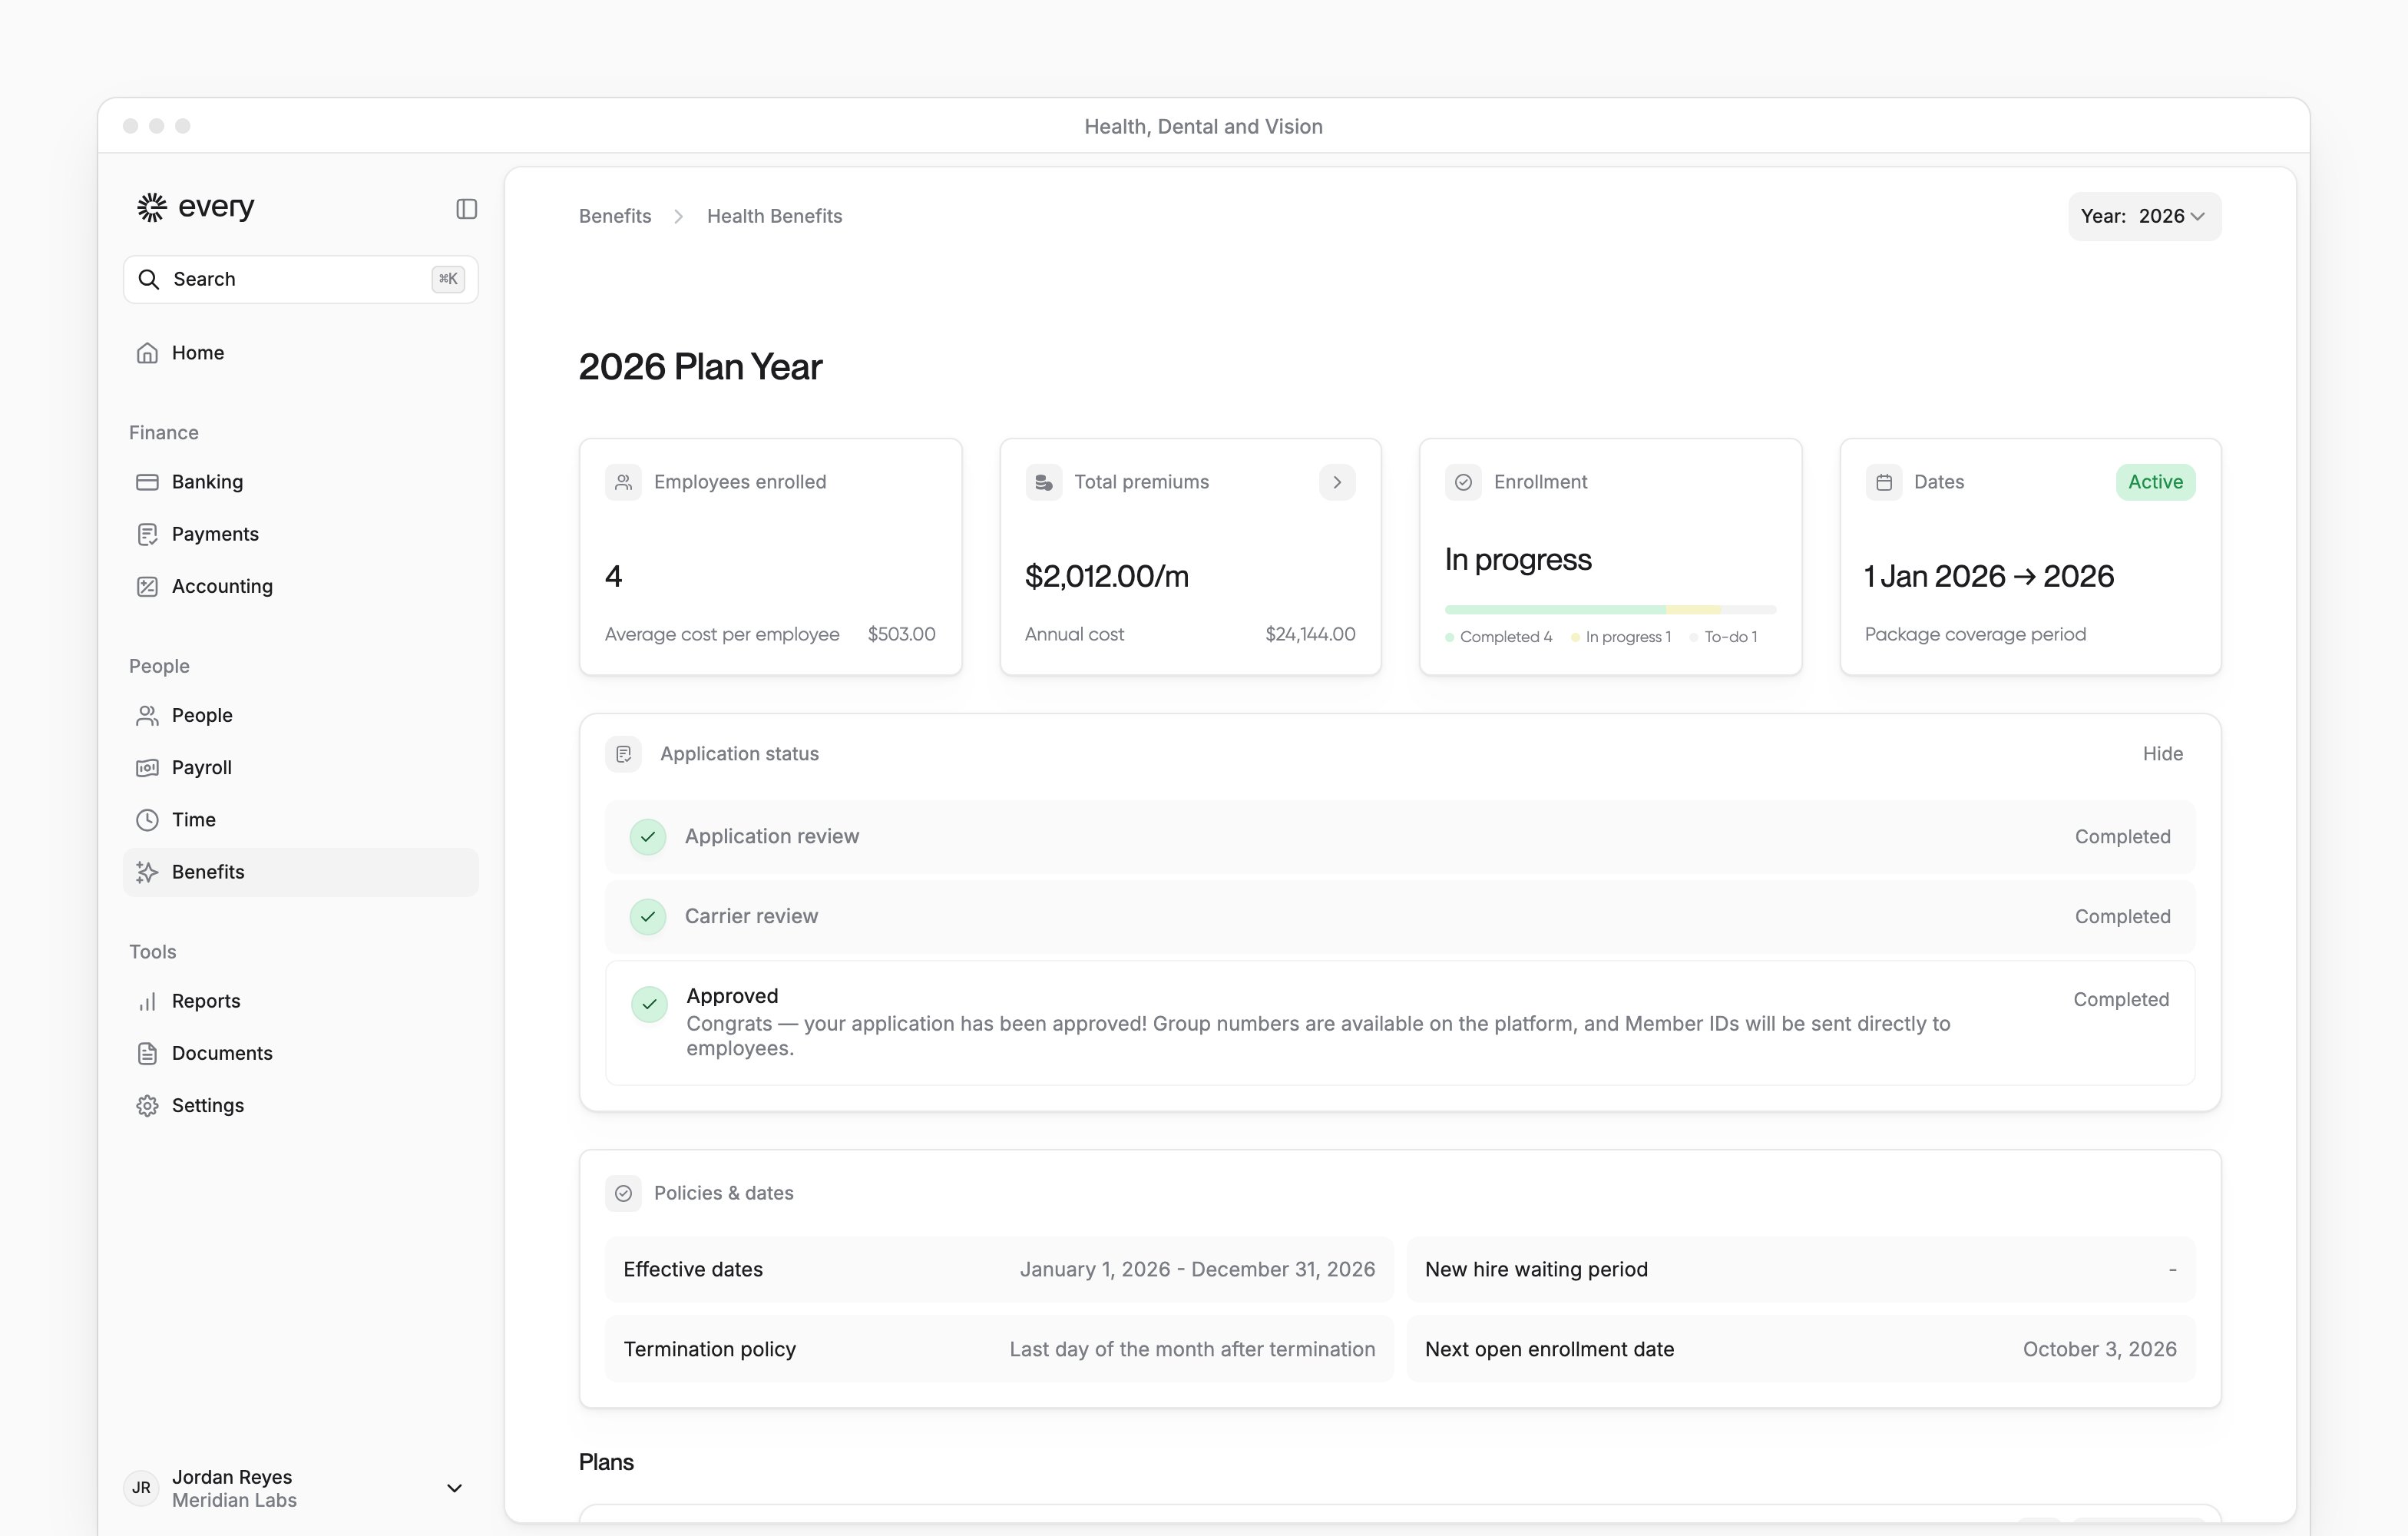2408x1536 pixels.
Task: Click the Documents file icon
Action: (147, 1053)
